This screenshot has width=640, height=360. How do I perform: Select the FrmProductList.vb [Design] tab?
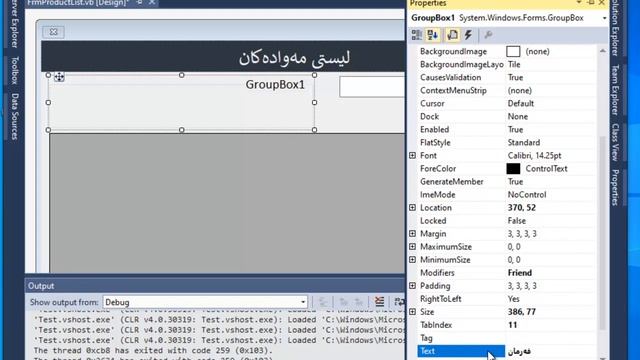tap(78, 3)
